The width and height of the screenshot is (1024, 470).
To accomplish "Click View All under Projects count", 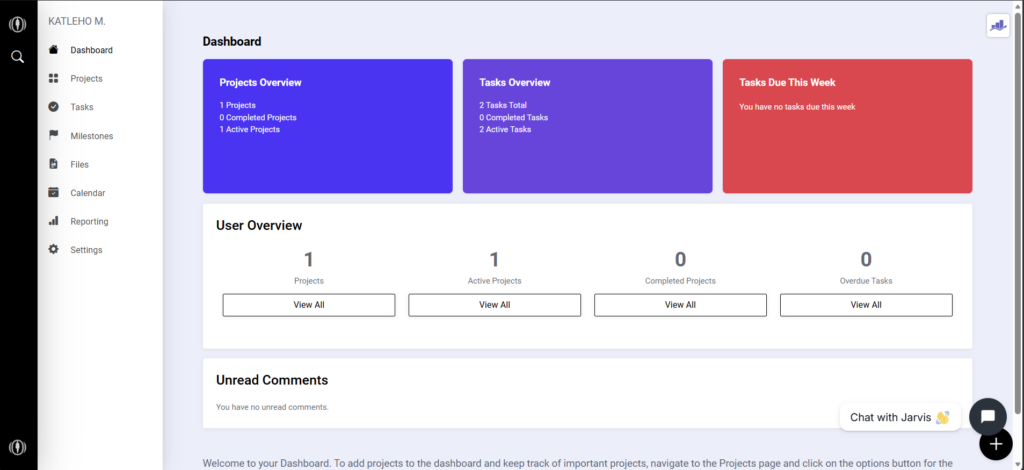I will click(x=309, y=305).
